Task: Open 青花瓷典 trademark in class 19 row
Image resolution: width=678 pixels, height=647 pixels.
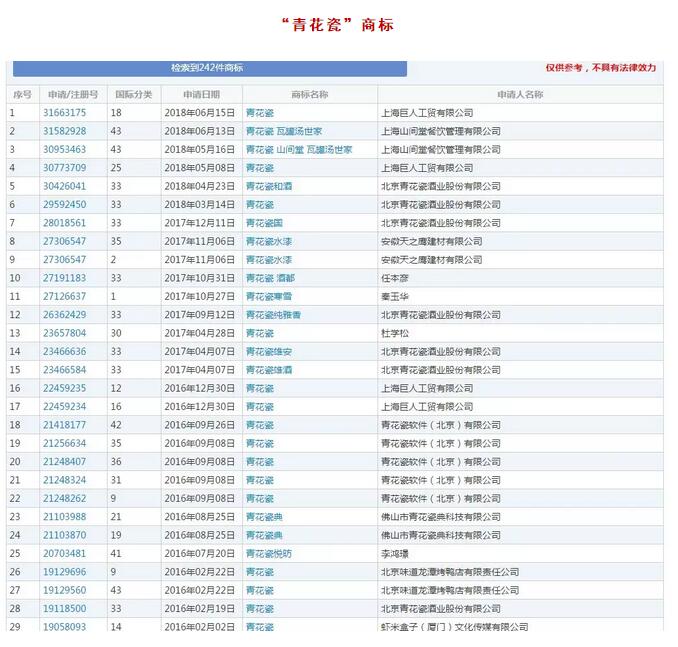Action: click(264, 535)
